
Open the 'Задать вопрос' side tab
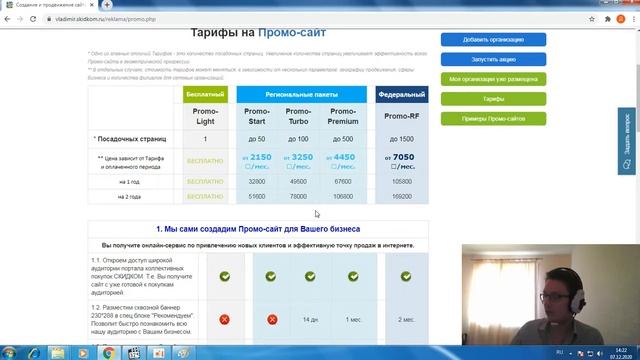(x=627, y=141)
